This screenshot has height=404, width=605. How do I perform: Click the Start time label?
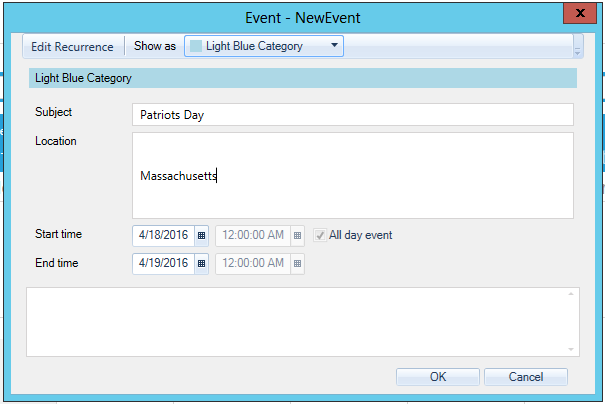pos(59,234)
